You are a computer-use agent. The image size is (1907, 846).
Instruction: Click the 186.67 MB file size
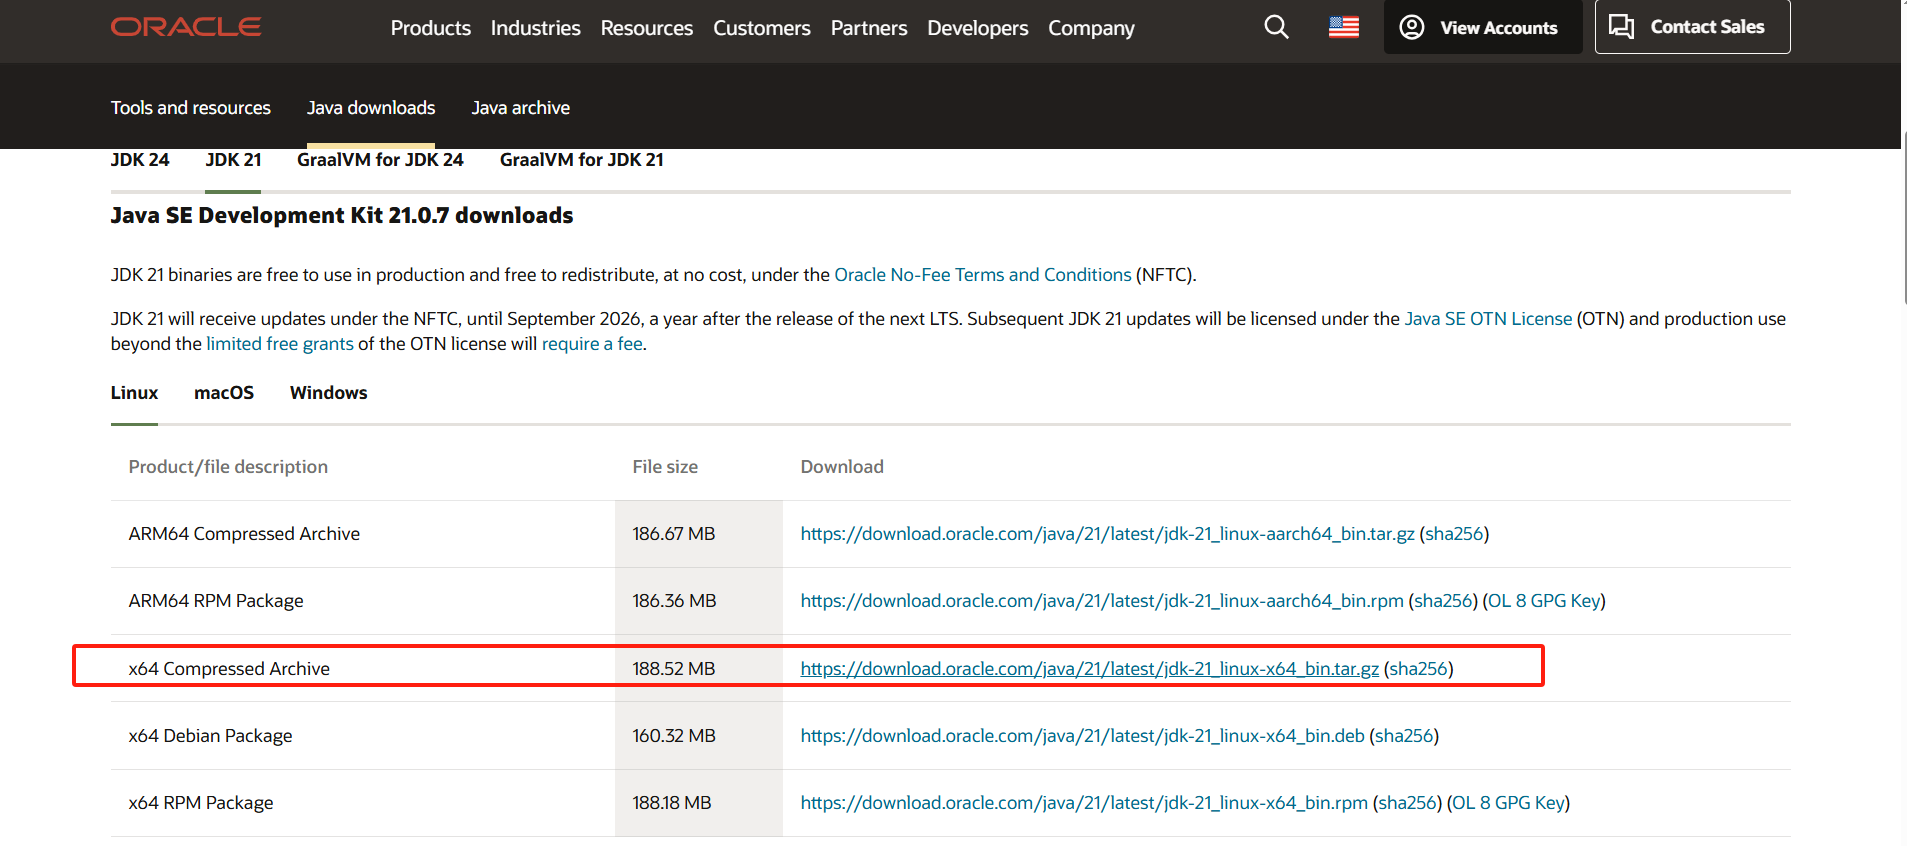(674, 534)
